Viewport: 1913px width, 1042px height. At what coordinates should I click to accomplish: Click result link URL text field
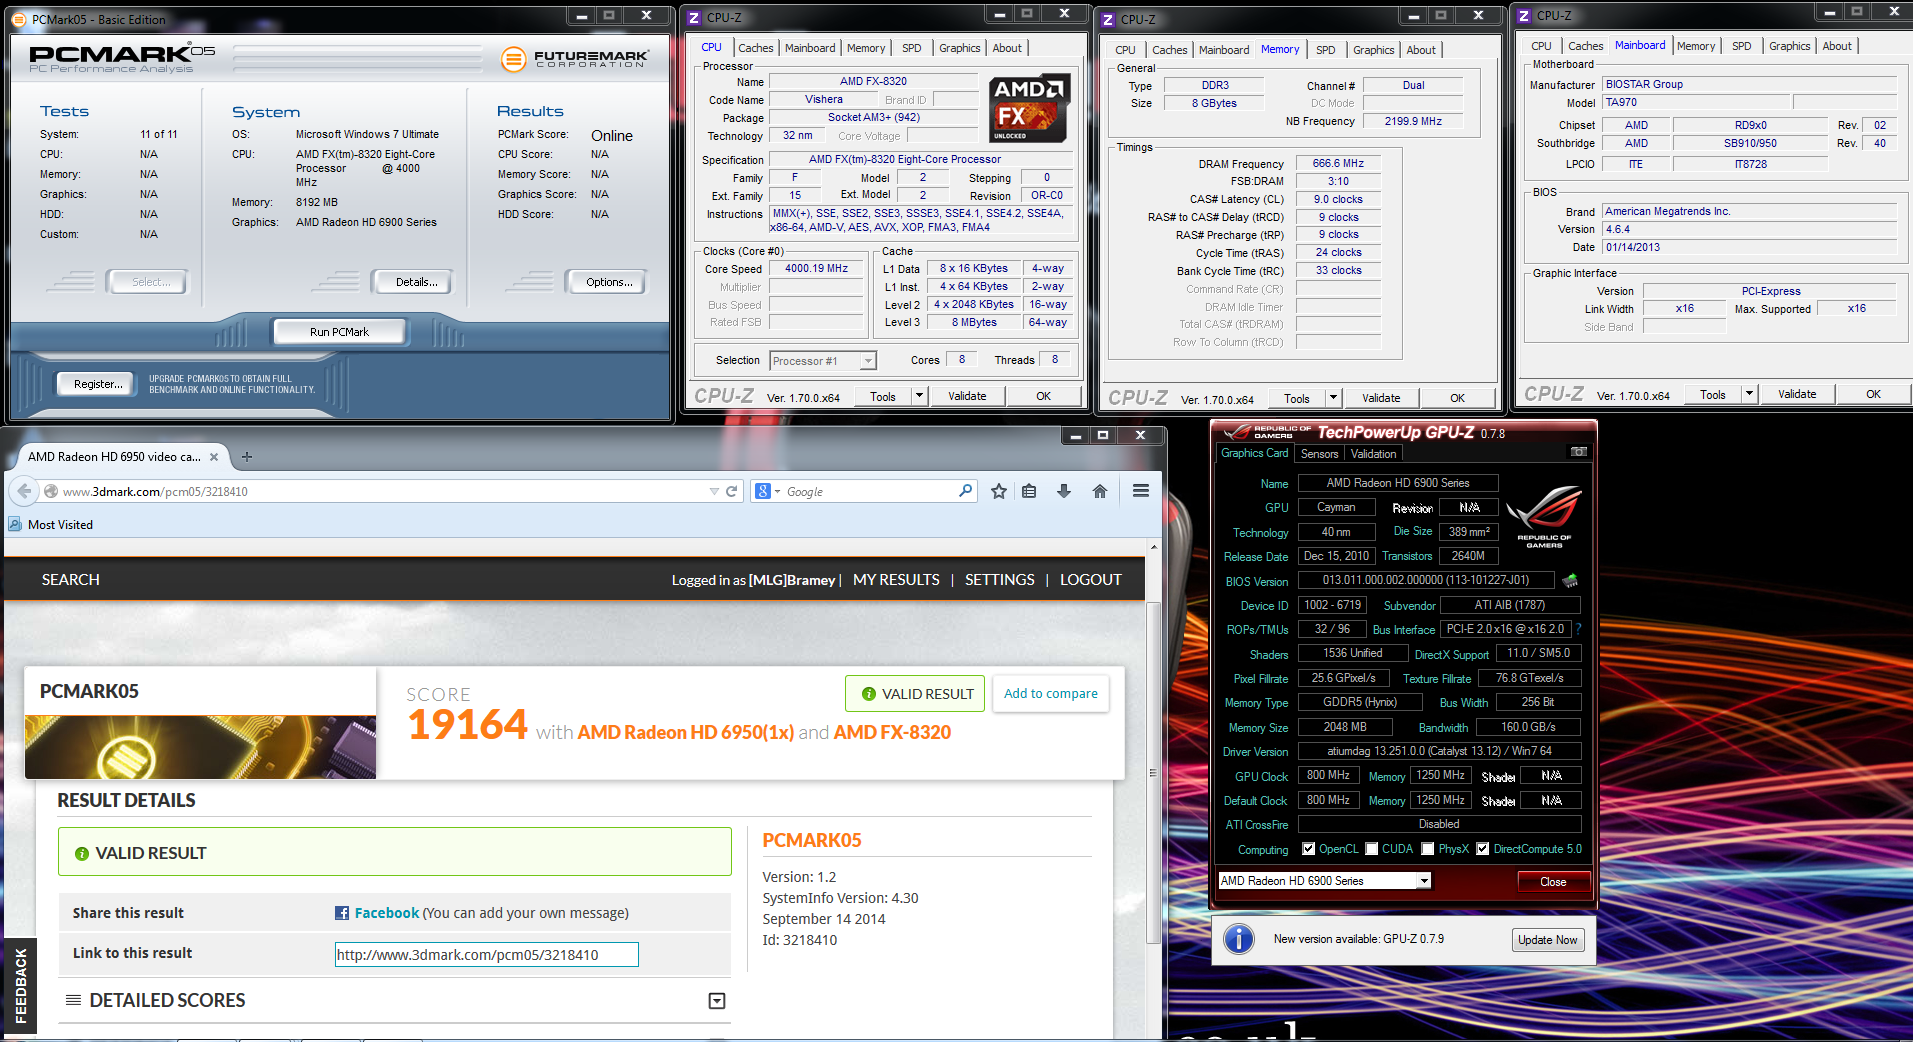tap(486, 955)
